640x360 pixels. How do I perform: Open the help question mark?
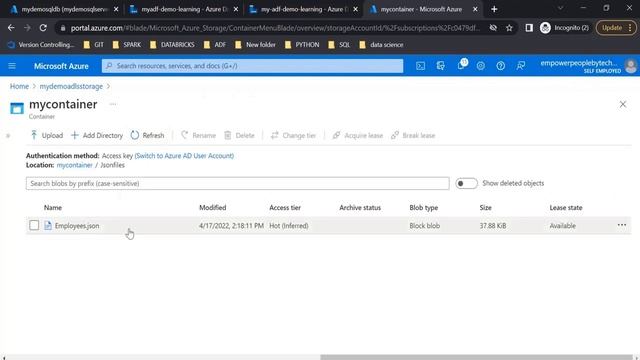click(501, 66)
